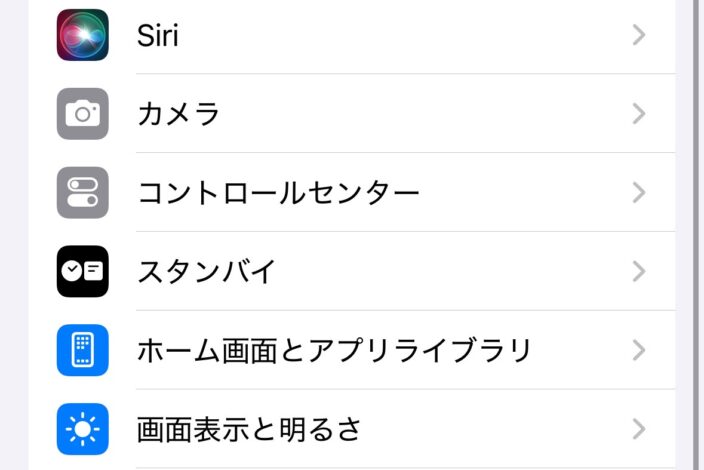
Task: Expand 画面表示と明るさ chevron arrow
Action: pyautogui.click(x=639, y=429)
